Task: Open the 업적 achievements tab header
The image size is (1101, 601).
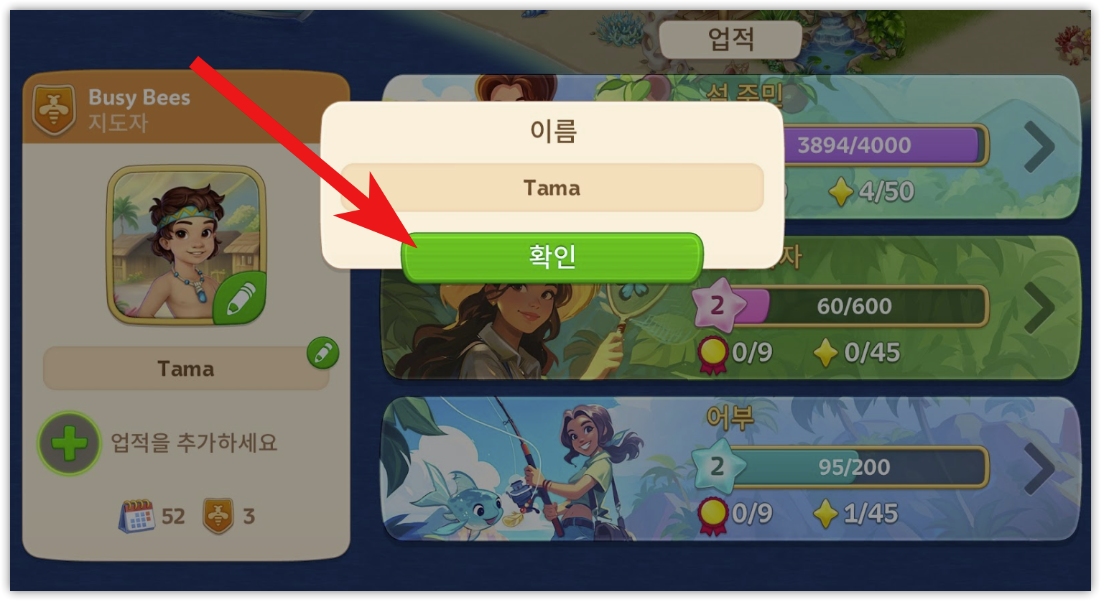Action: point(730,39)
